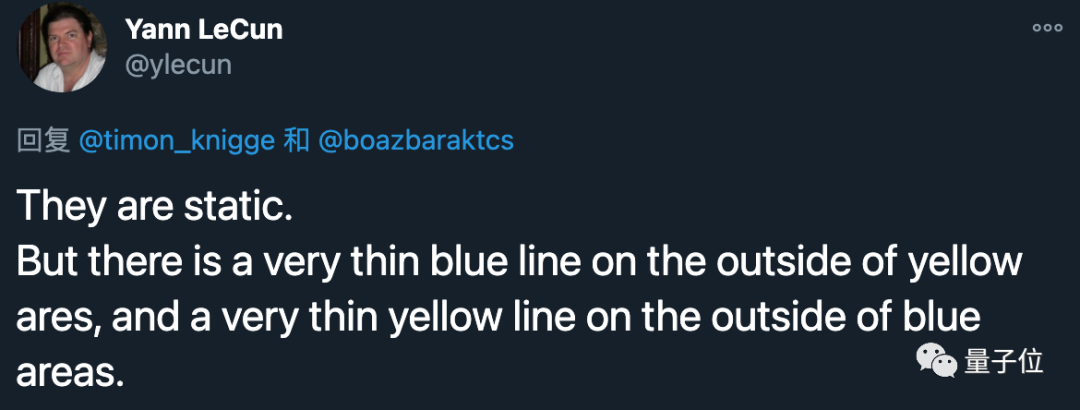
Task: Visit the @boazbaraktcs mention link
Action: 415,141
